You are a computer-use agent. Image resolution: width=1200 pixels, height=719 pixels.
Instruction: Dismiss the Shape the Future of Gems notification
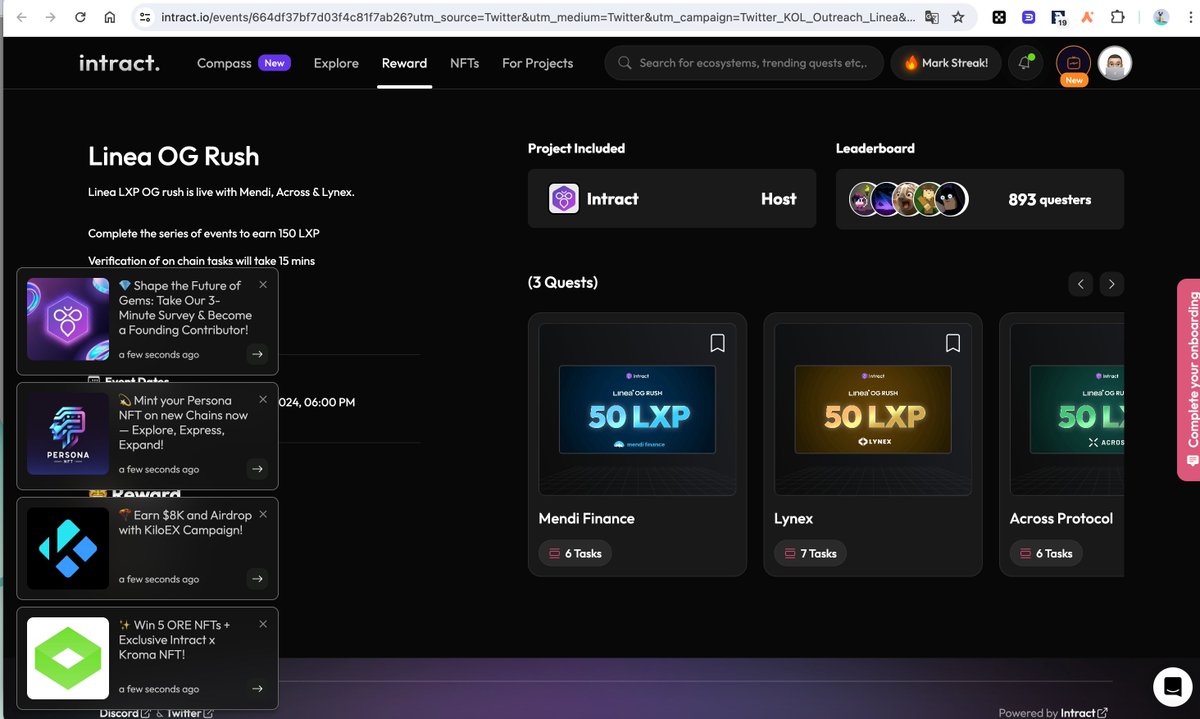point(263,285)
